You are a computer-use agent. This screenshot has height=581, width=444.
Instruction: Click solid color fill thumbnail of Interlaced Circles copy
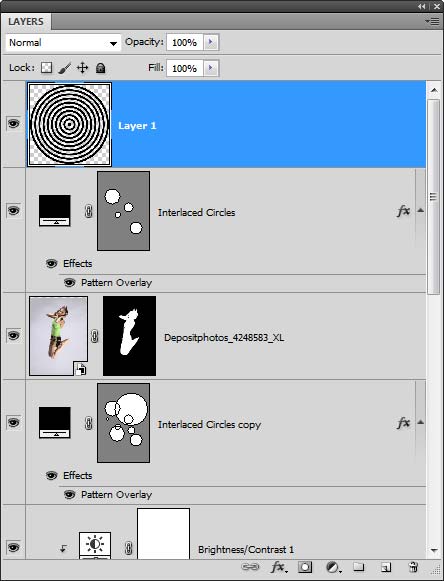tap(54, 422)
